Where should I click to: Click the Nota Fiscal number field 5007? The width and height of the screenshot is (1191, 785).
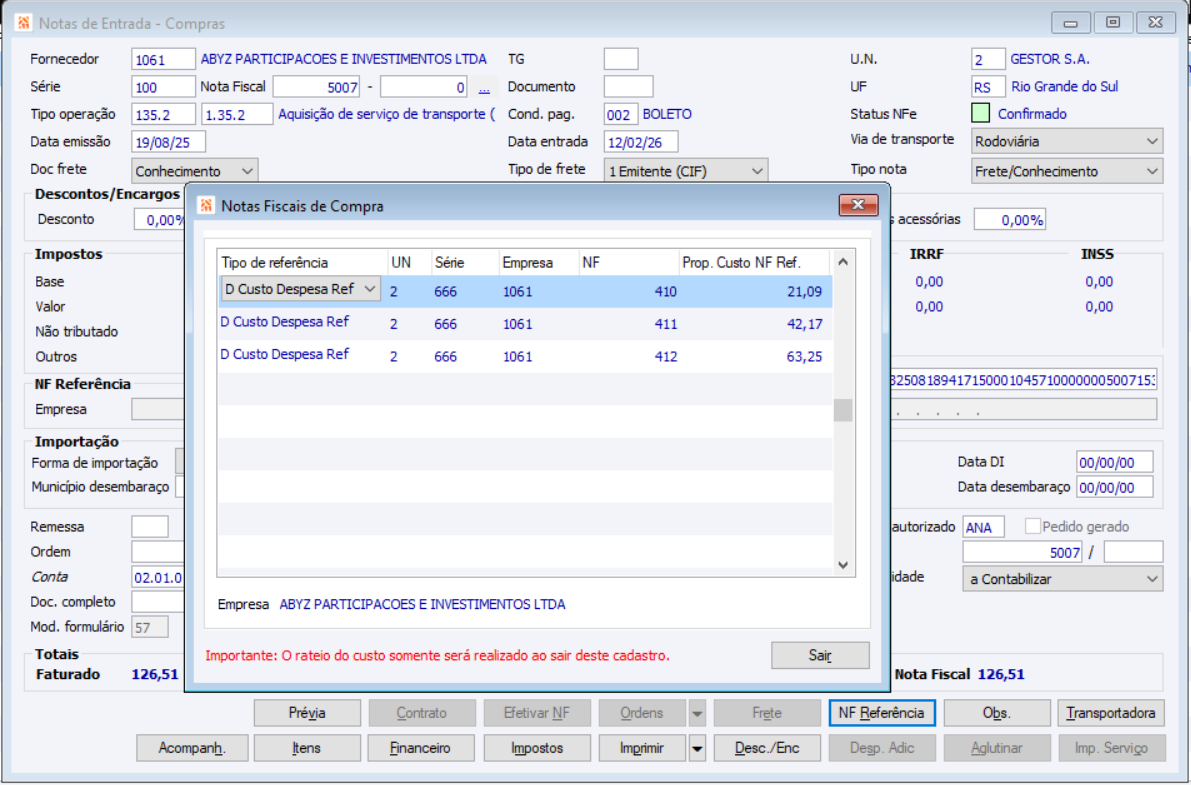317,87
